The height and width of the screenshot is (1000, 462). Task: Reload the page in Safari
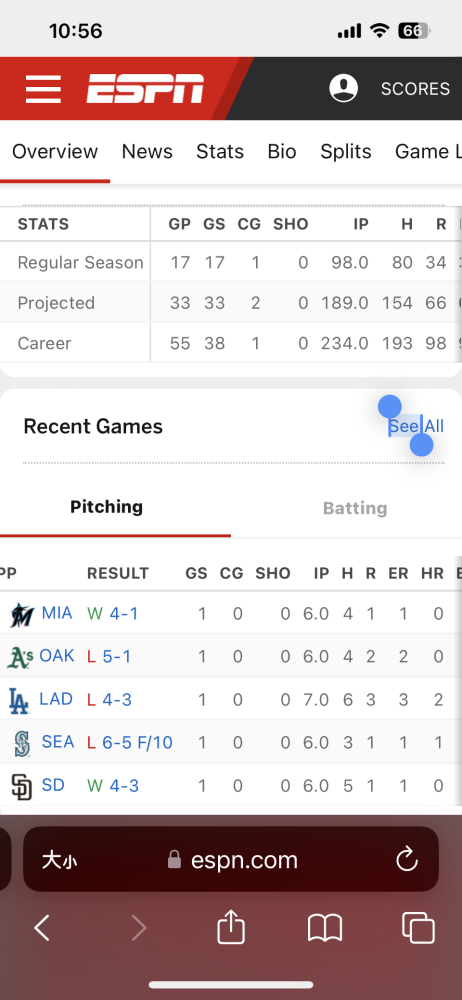pyautogui.click(x=406, y=860)
